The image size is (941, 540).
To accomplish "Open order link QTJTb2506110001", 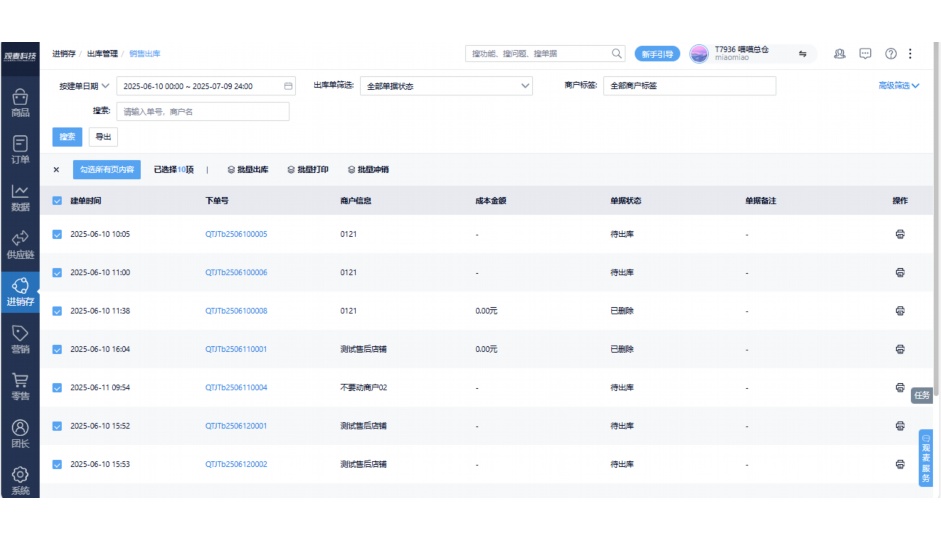I will click(236, 349).
